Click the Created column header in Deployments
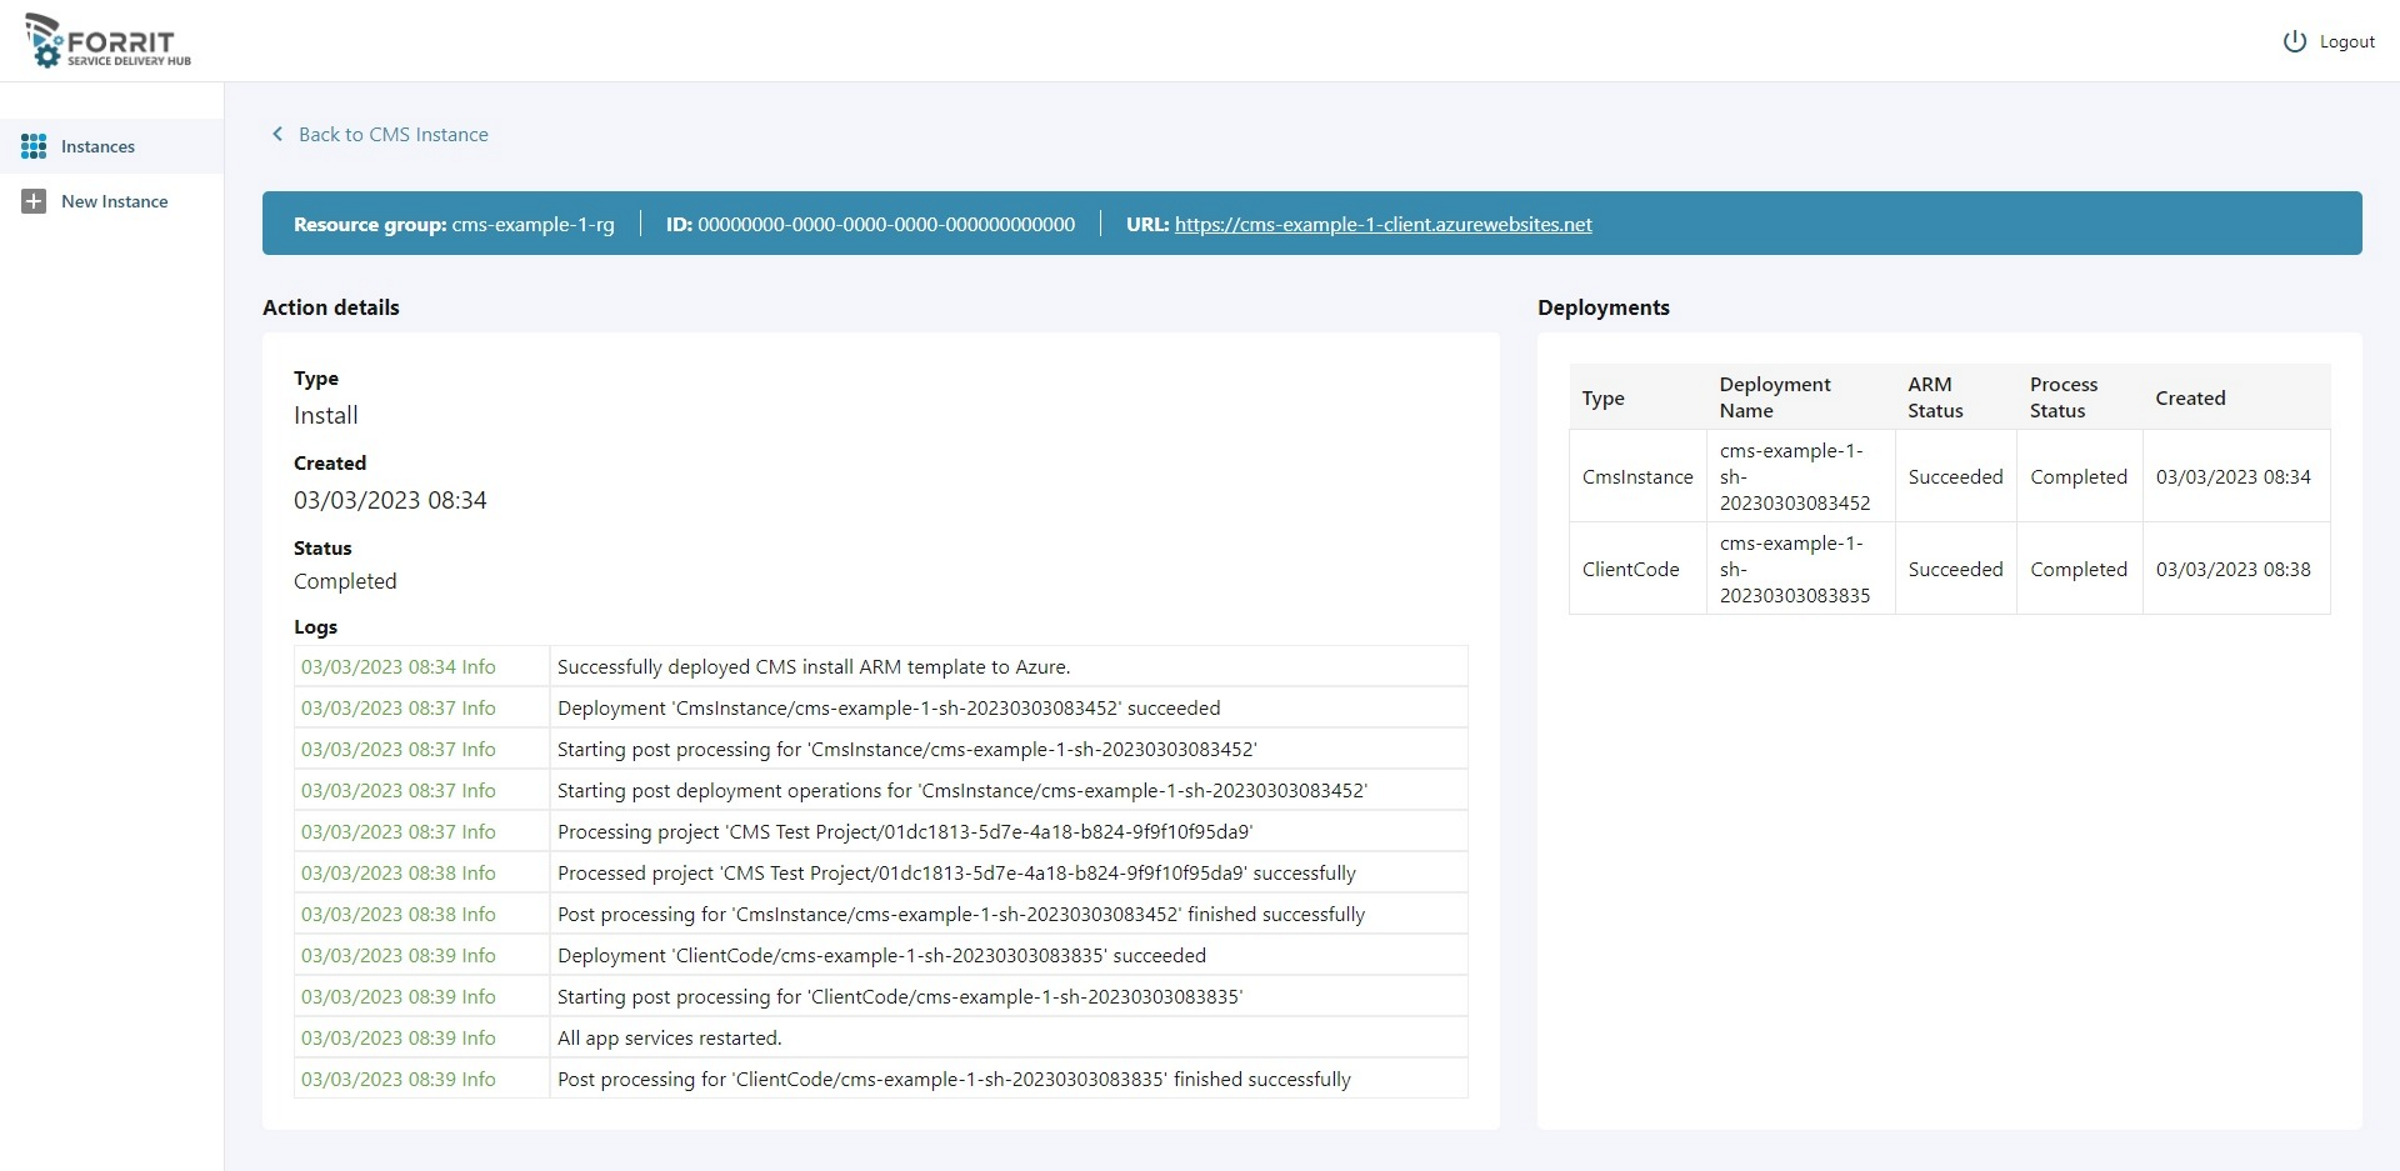Viewport: 2400px width, 1171px height. (x=2190, y=398)
